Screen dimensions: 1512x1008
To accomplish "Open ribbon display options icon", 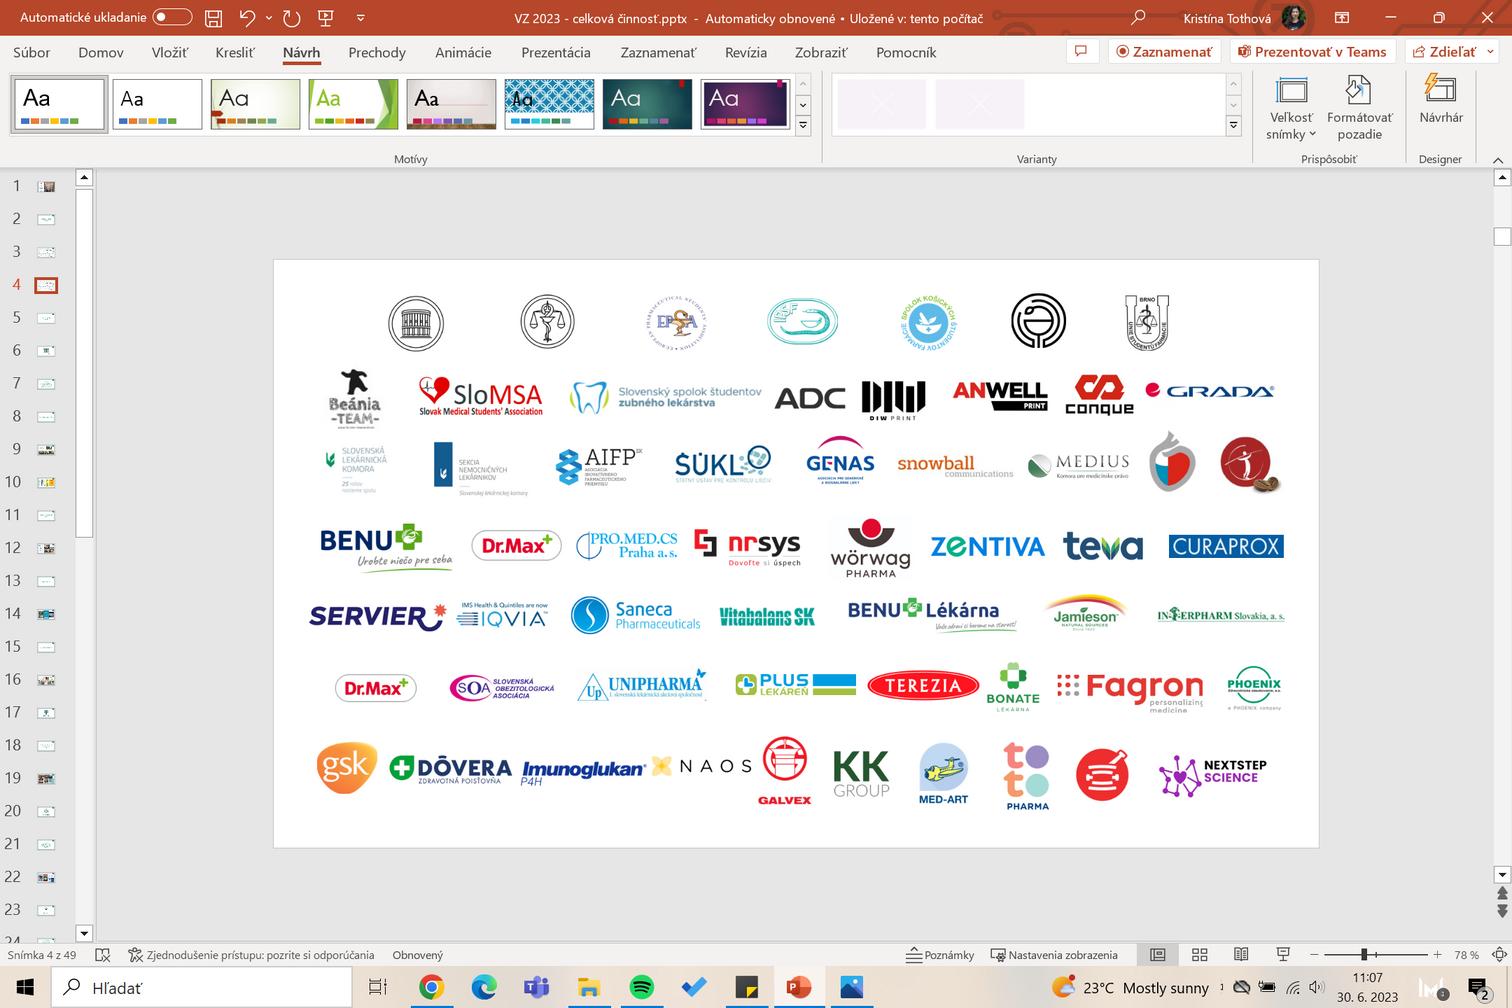I will tap(1342, 18).
